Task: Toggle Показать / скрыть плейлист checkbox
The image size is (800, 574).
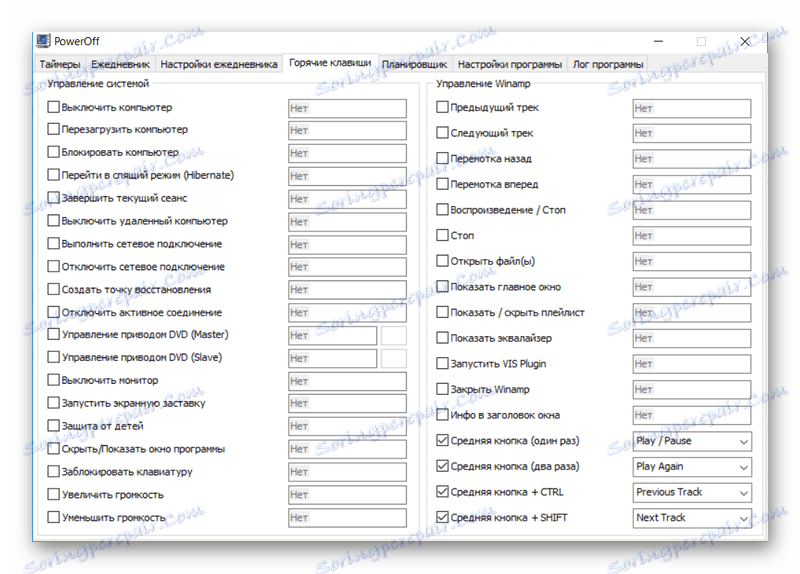Action: [x=442, y=312]
